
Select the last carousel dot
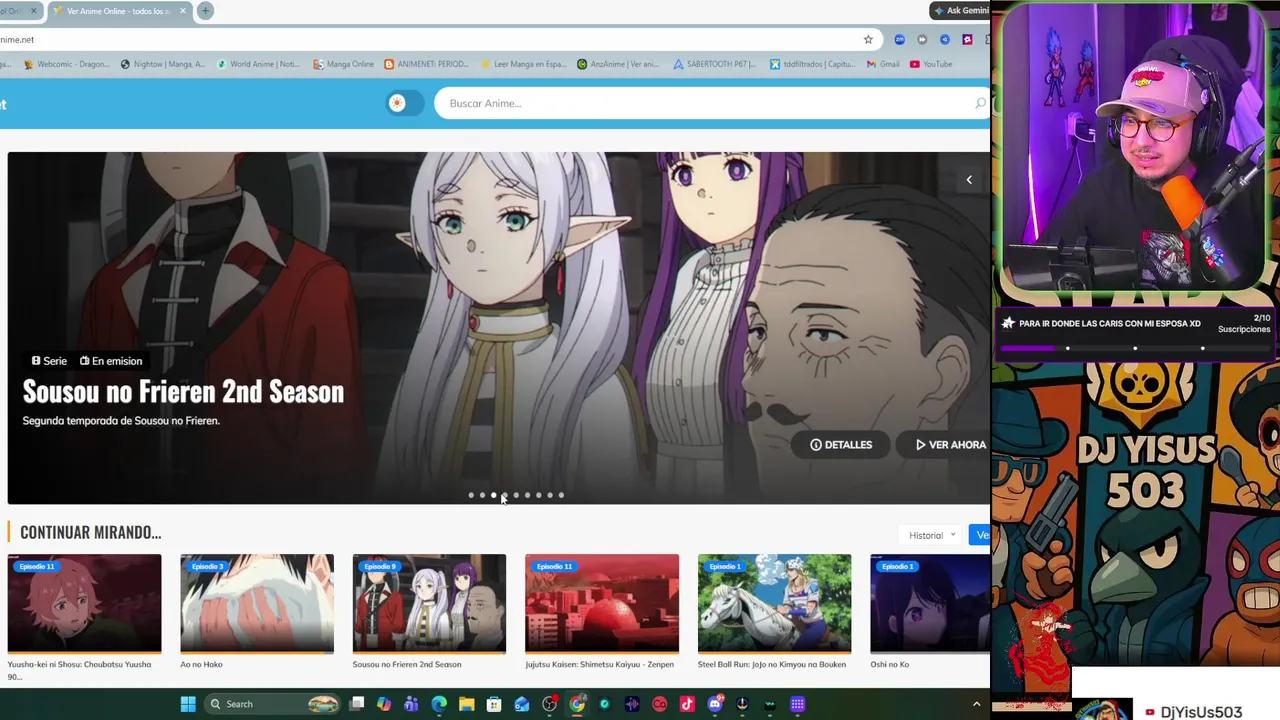[561, 495]
